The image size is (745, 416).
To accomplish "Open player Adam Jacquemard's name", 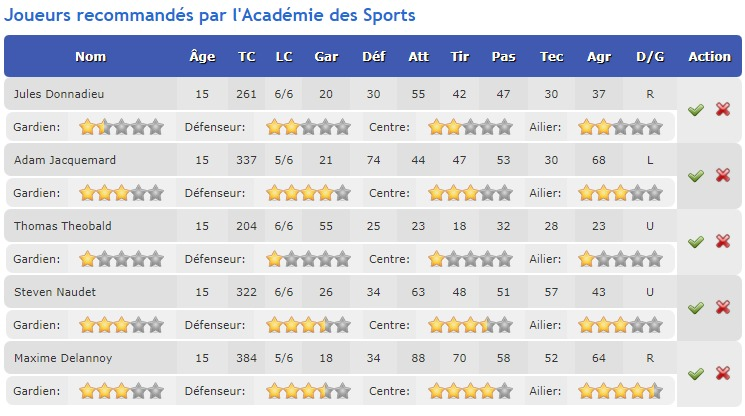I will point(65,160).
